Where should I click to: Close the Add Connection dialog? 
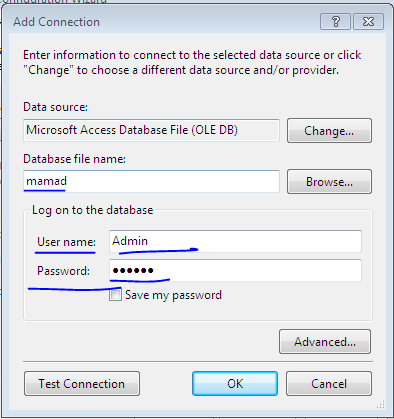tap(368, 22)
